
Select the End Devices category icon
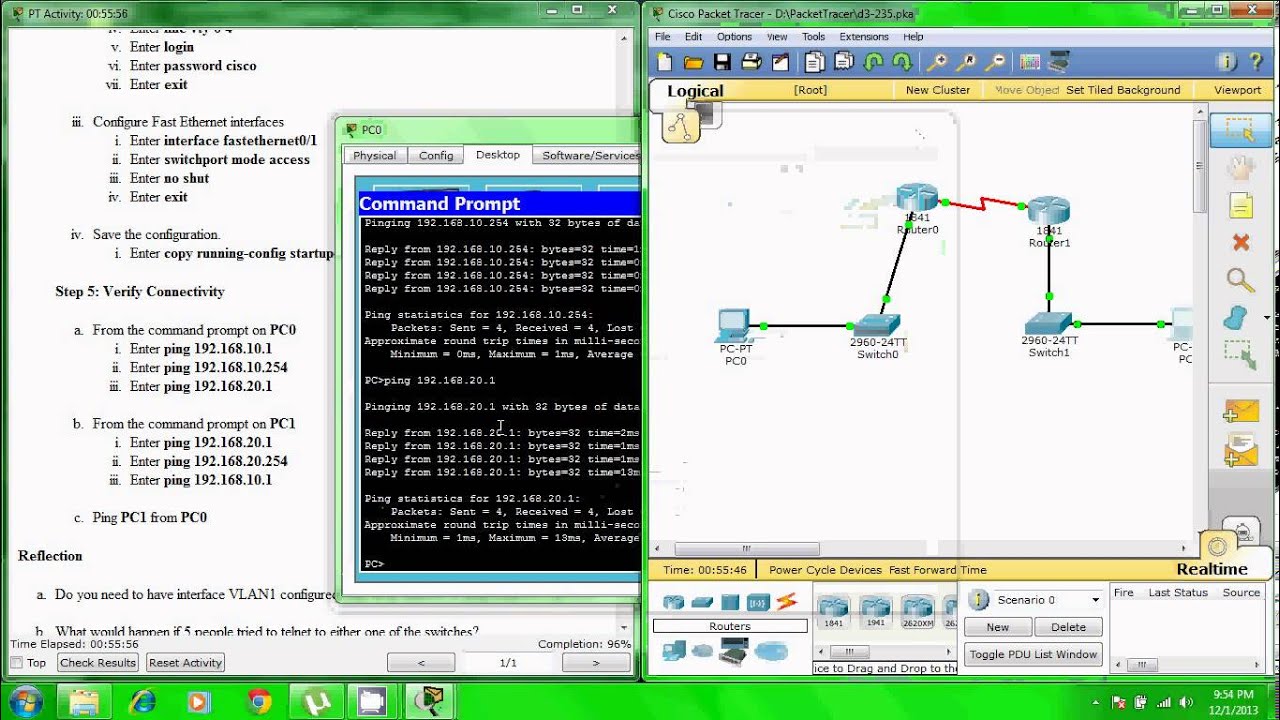pos(673,652)
